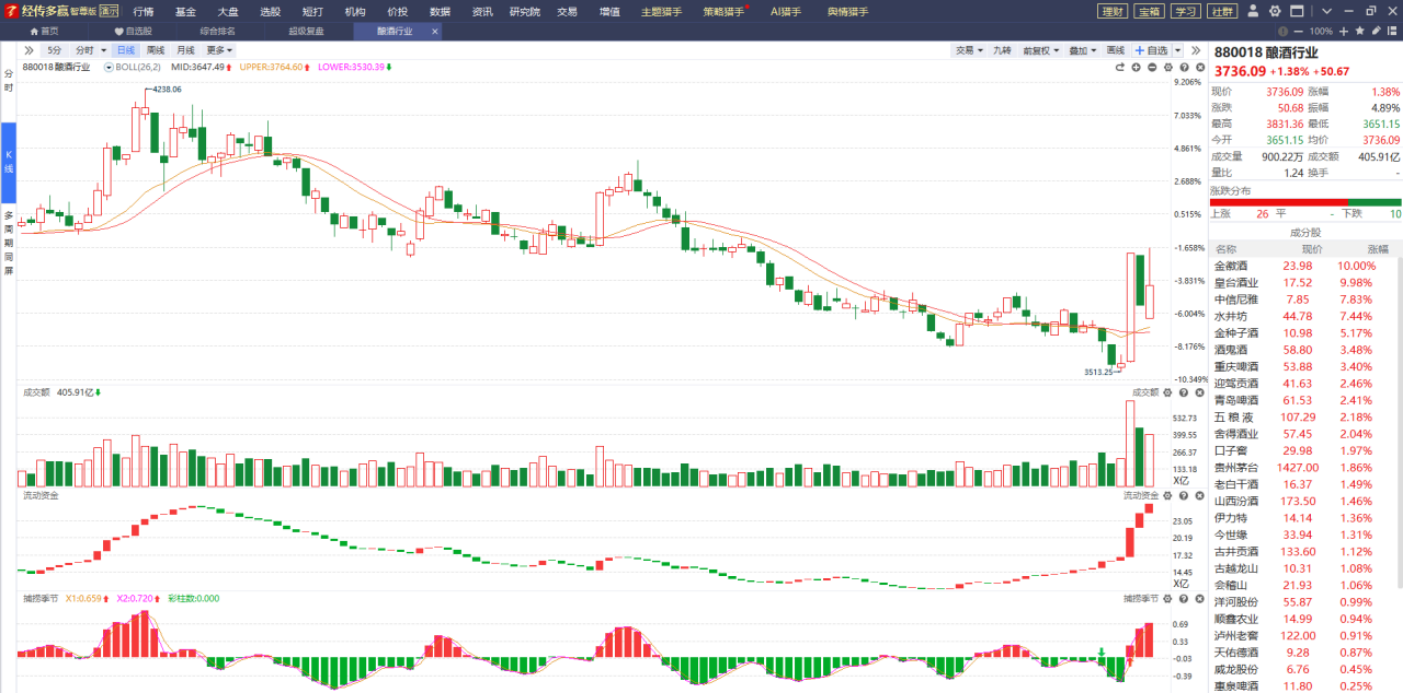The image size is (1403, 693).
Task: Zoom in the K-line chart with plus icon
Action: pos(1136,67)
